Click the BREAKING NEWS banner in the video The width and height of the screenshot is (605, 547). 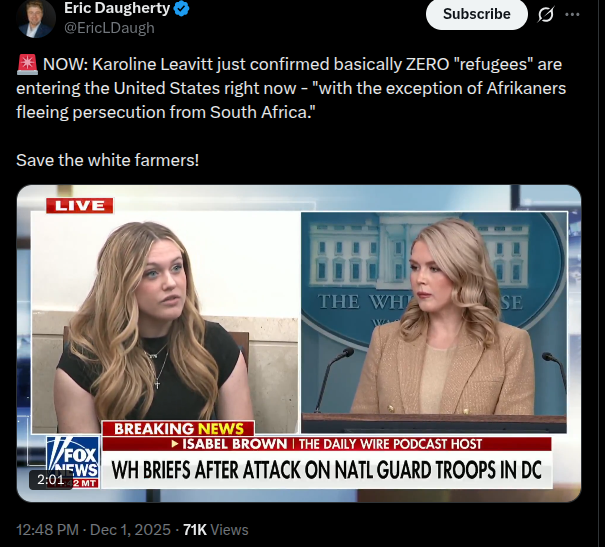178,429
